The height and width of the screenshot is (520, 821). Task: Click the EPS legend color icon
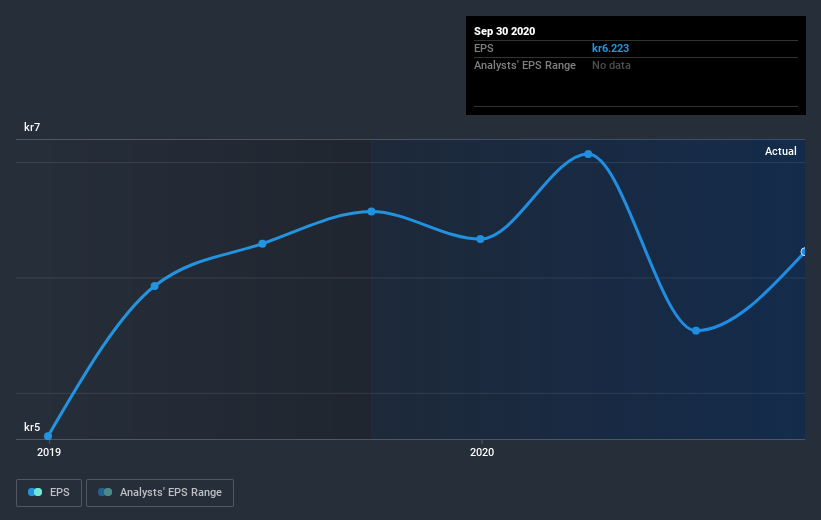click(35, 492)
